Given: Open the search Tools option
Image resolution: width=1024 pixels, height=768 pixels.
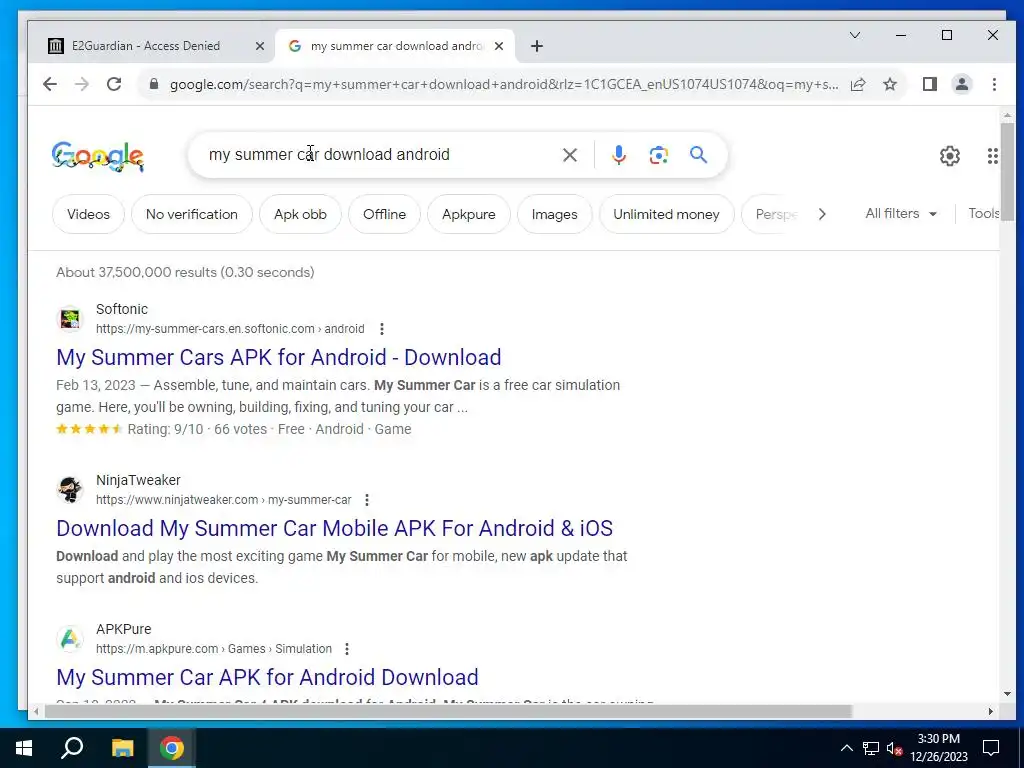Looking at the screenshot, I should click(x=984, y=214).
